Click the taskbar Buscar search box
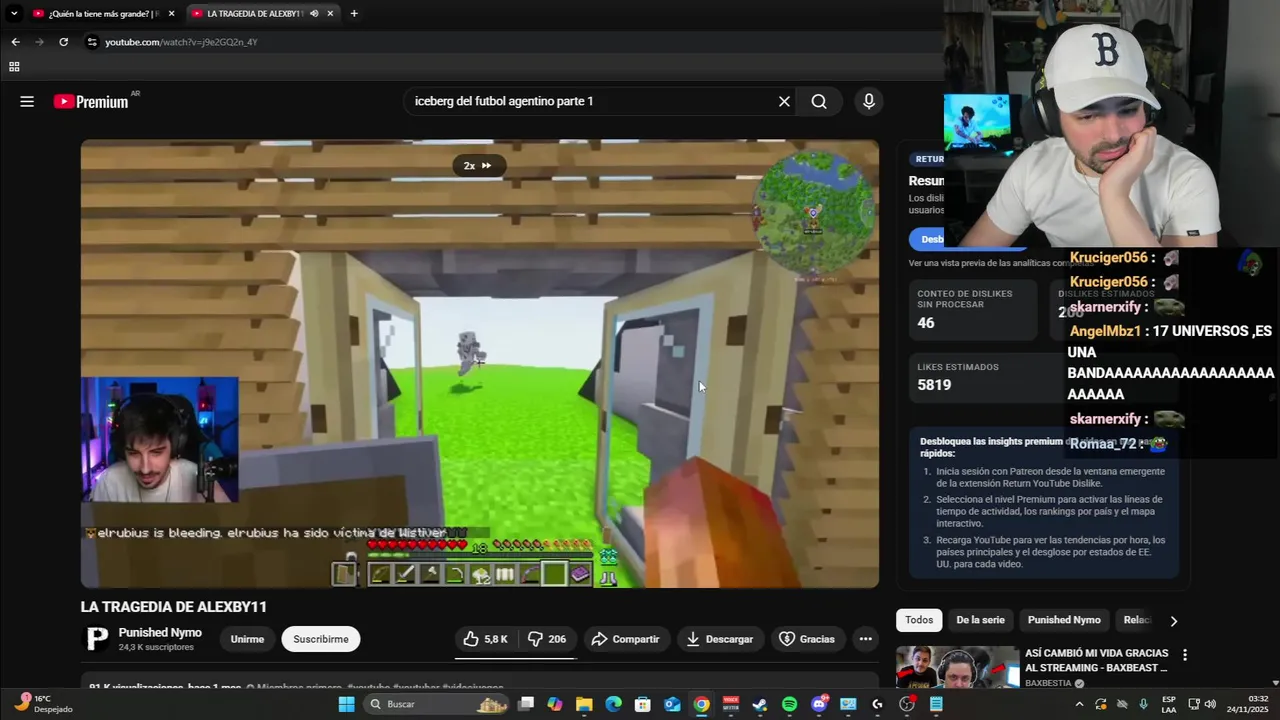This screenshot has width=1280, height=720. pyautogui.click(x=435, y=704)
